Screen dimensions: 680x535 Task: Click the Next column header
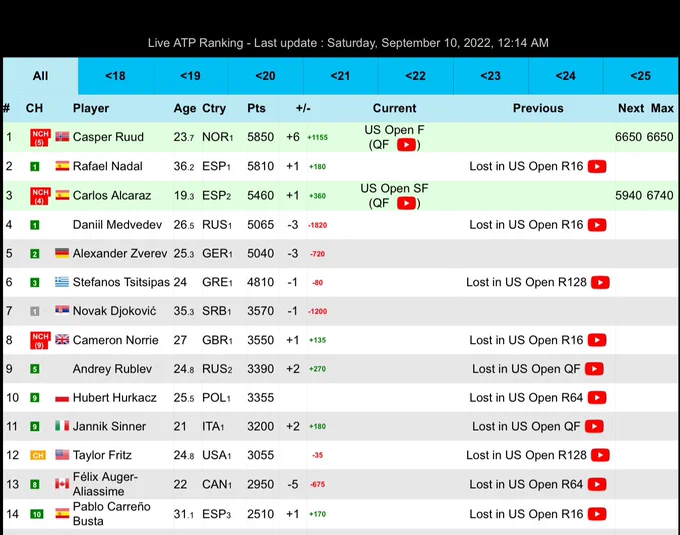click(631, 108)
